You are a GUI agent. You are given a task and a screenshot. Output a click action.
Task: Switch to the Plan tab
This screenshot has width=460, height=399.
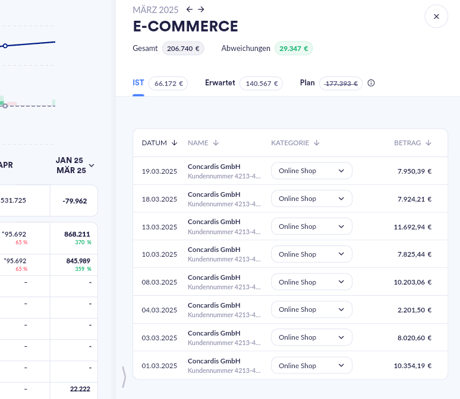(x=307, y=83)
